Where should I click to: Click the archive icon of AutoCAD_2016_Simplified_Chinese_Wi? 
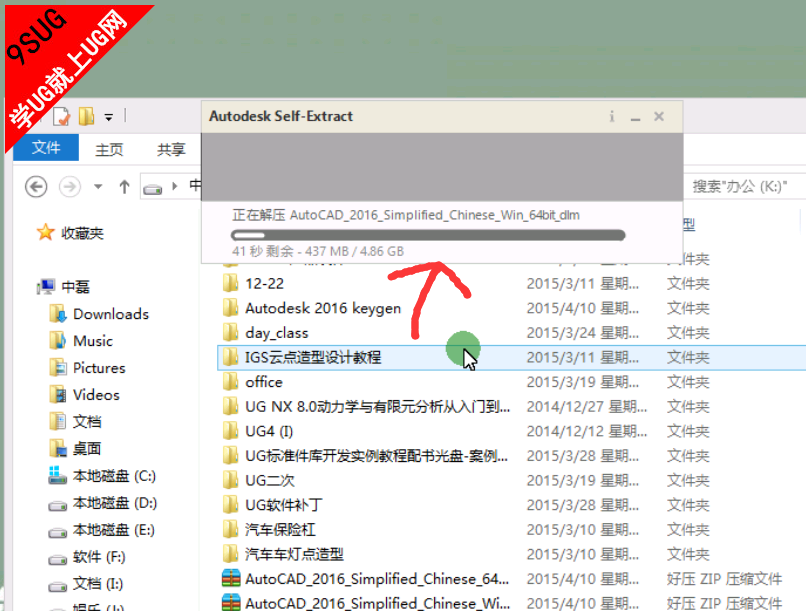[x=231, y=603]
